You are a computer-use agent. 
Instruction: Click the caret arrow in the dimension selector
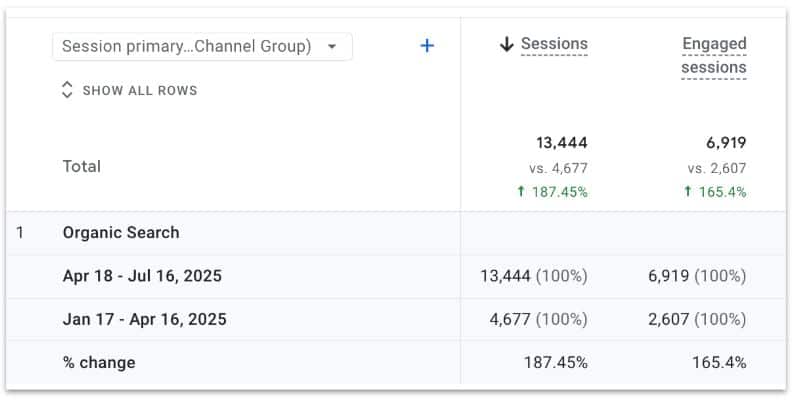click(332, 46)
